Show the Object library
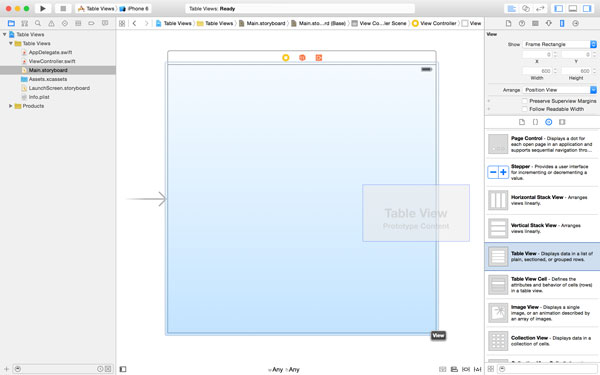The image size is (600, 375). click(548, 122)
